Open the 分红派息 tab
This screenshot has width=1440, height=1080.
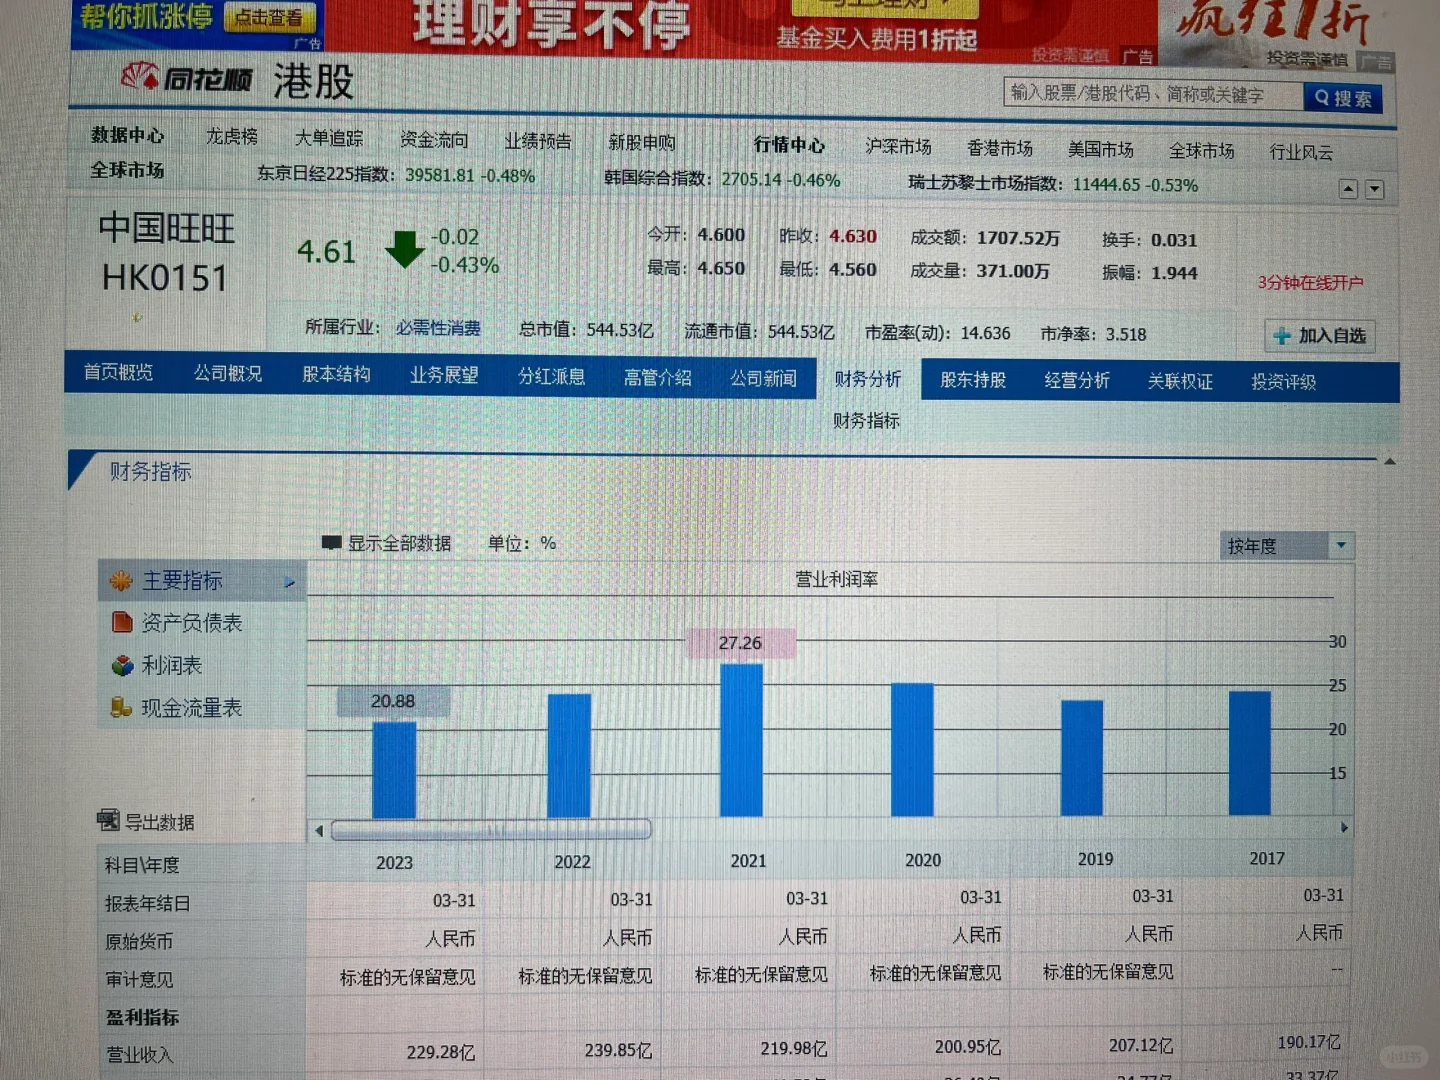(551, 376)
